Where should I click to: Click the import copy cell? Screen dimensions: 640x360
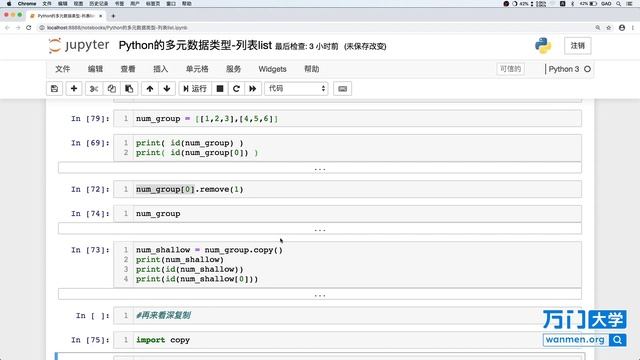[x=347, y=340]
